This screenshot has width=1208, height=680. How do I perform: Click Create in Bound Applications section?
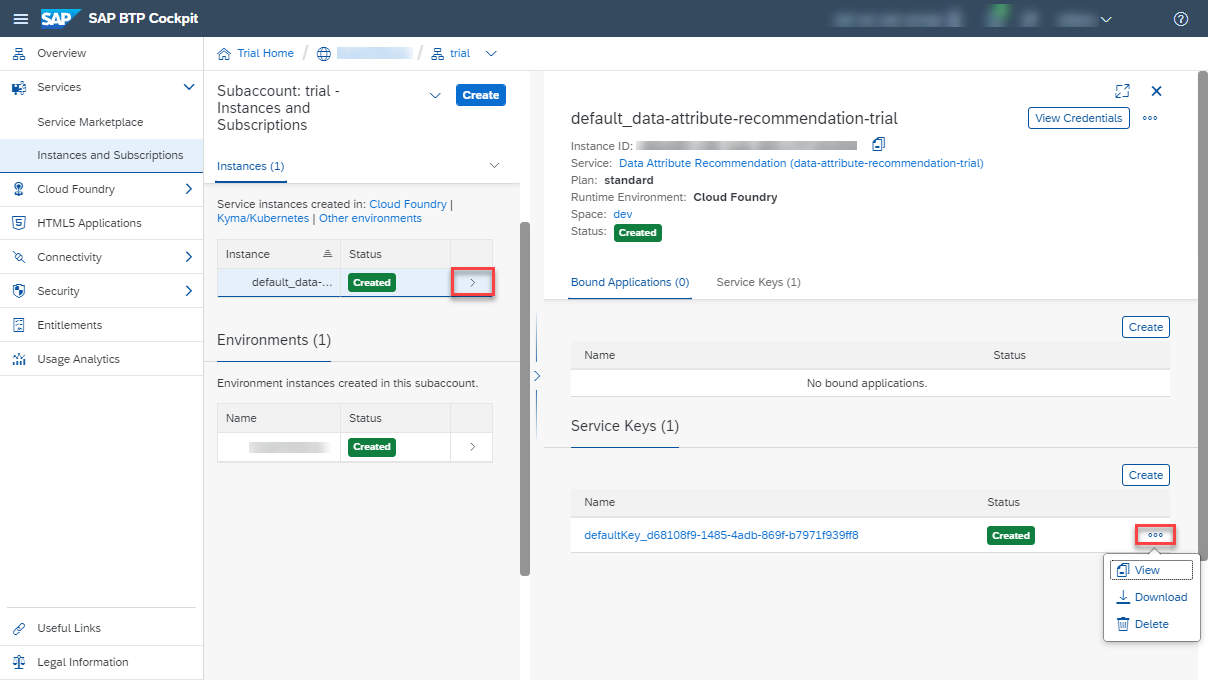1146,327
